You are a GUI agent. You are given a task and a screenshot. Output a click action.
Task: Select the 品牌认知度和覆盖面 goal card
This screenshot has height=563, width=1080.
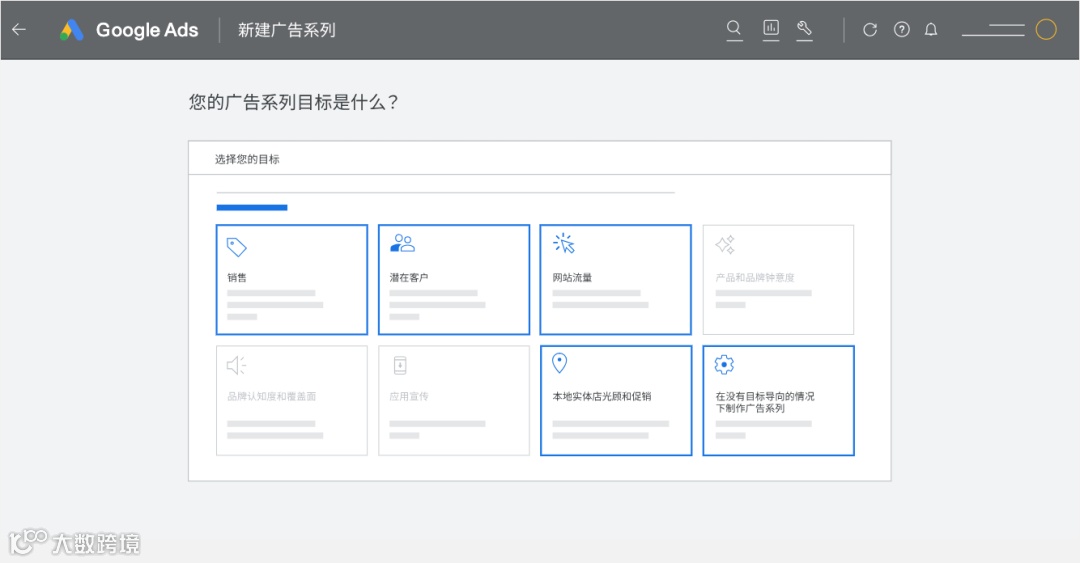pos(292,400)
